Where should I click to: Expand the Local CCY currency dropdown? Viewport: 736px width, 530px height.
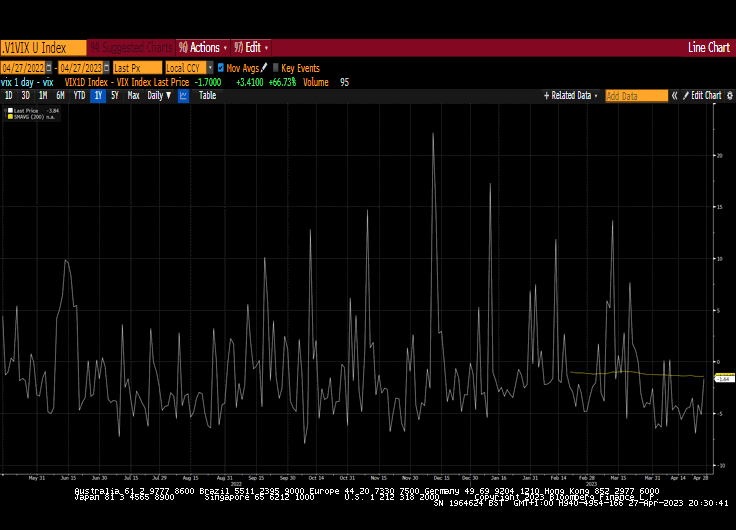coord(187,68)
